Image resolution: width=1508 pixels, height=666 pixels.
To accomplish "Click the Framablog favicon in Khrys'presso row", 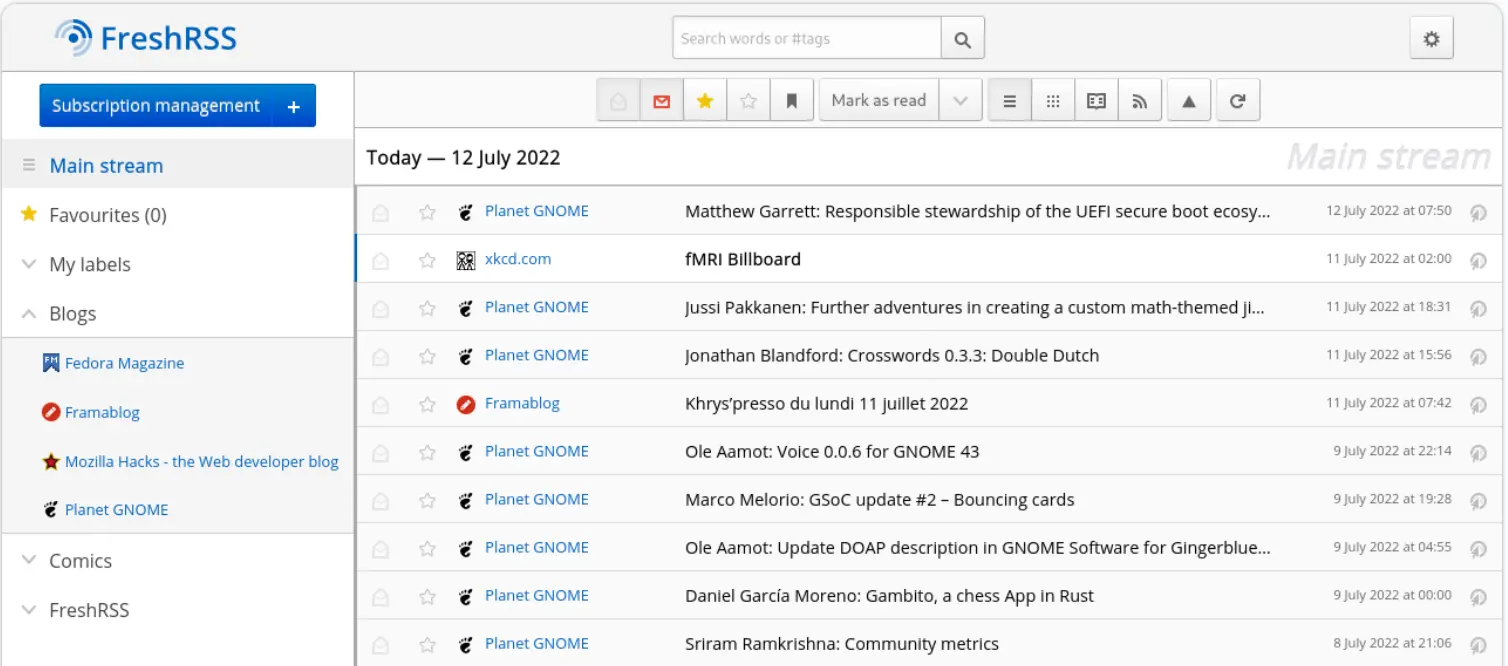I will (x=465, y=404).
